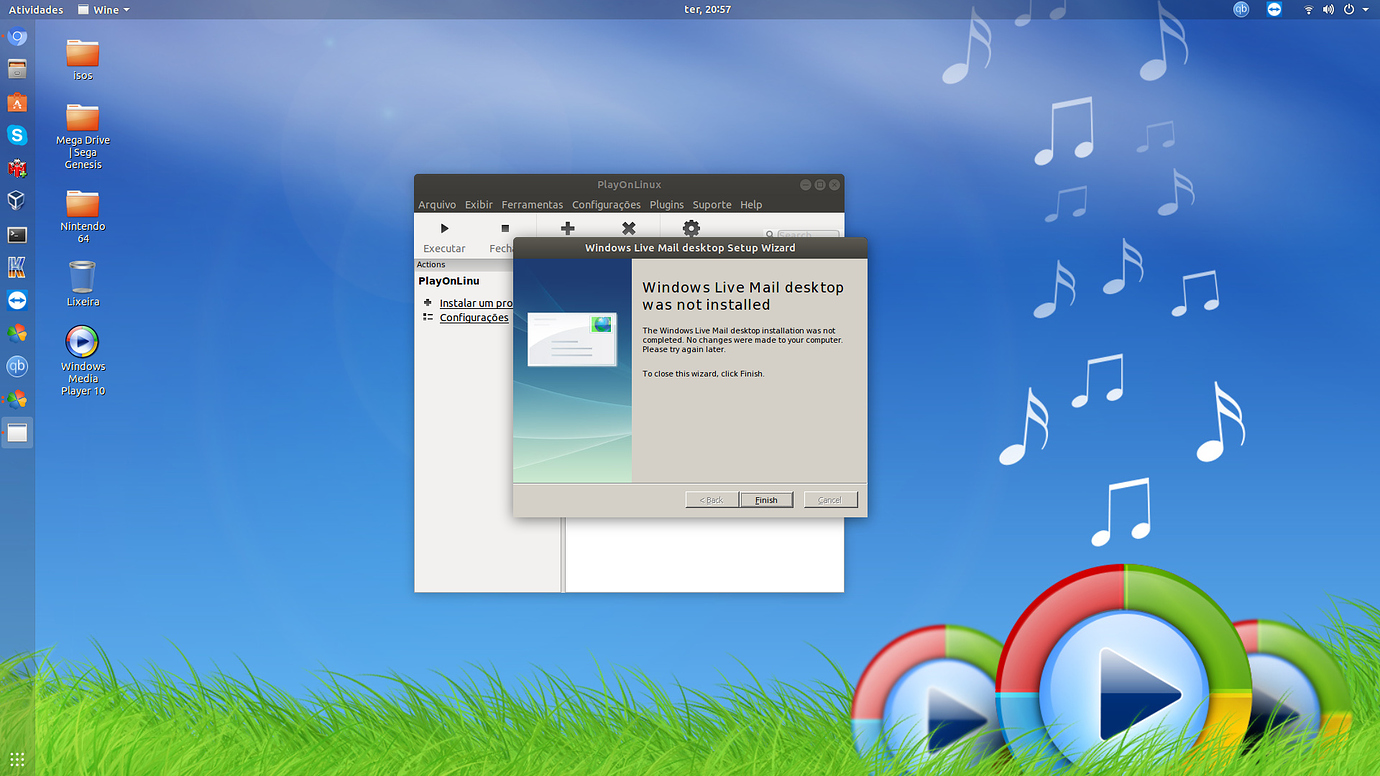Open Chromium browser from the dock
The width and height of the screenshot is (1380, 776).
pyautogui.click(x=17, y=37)
